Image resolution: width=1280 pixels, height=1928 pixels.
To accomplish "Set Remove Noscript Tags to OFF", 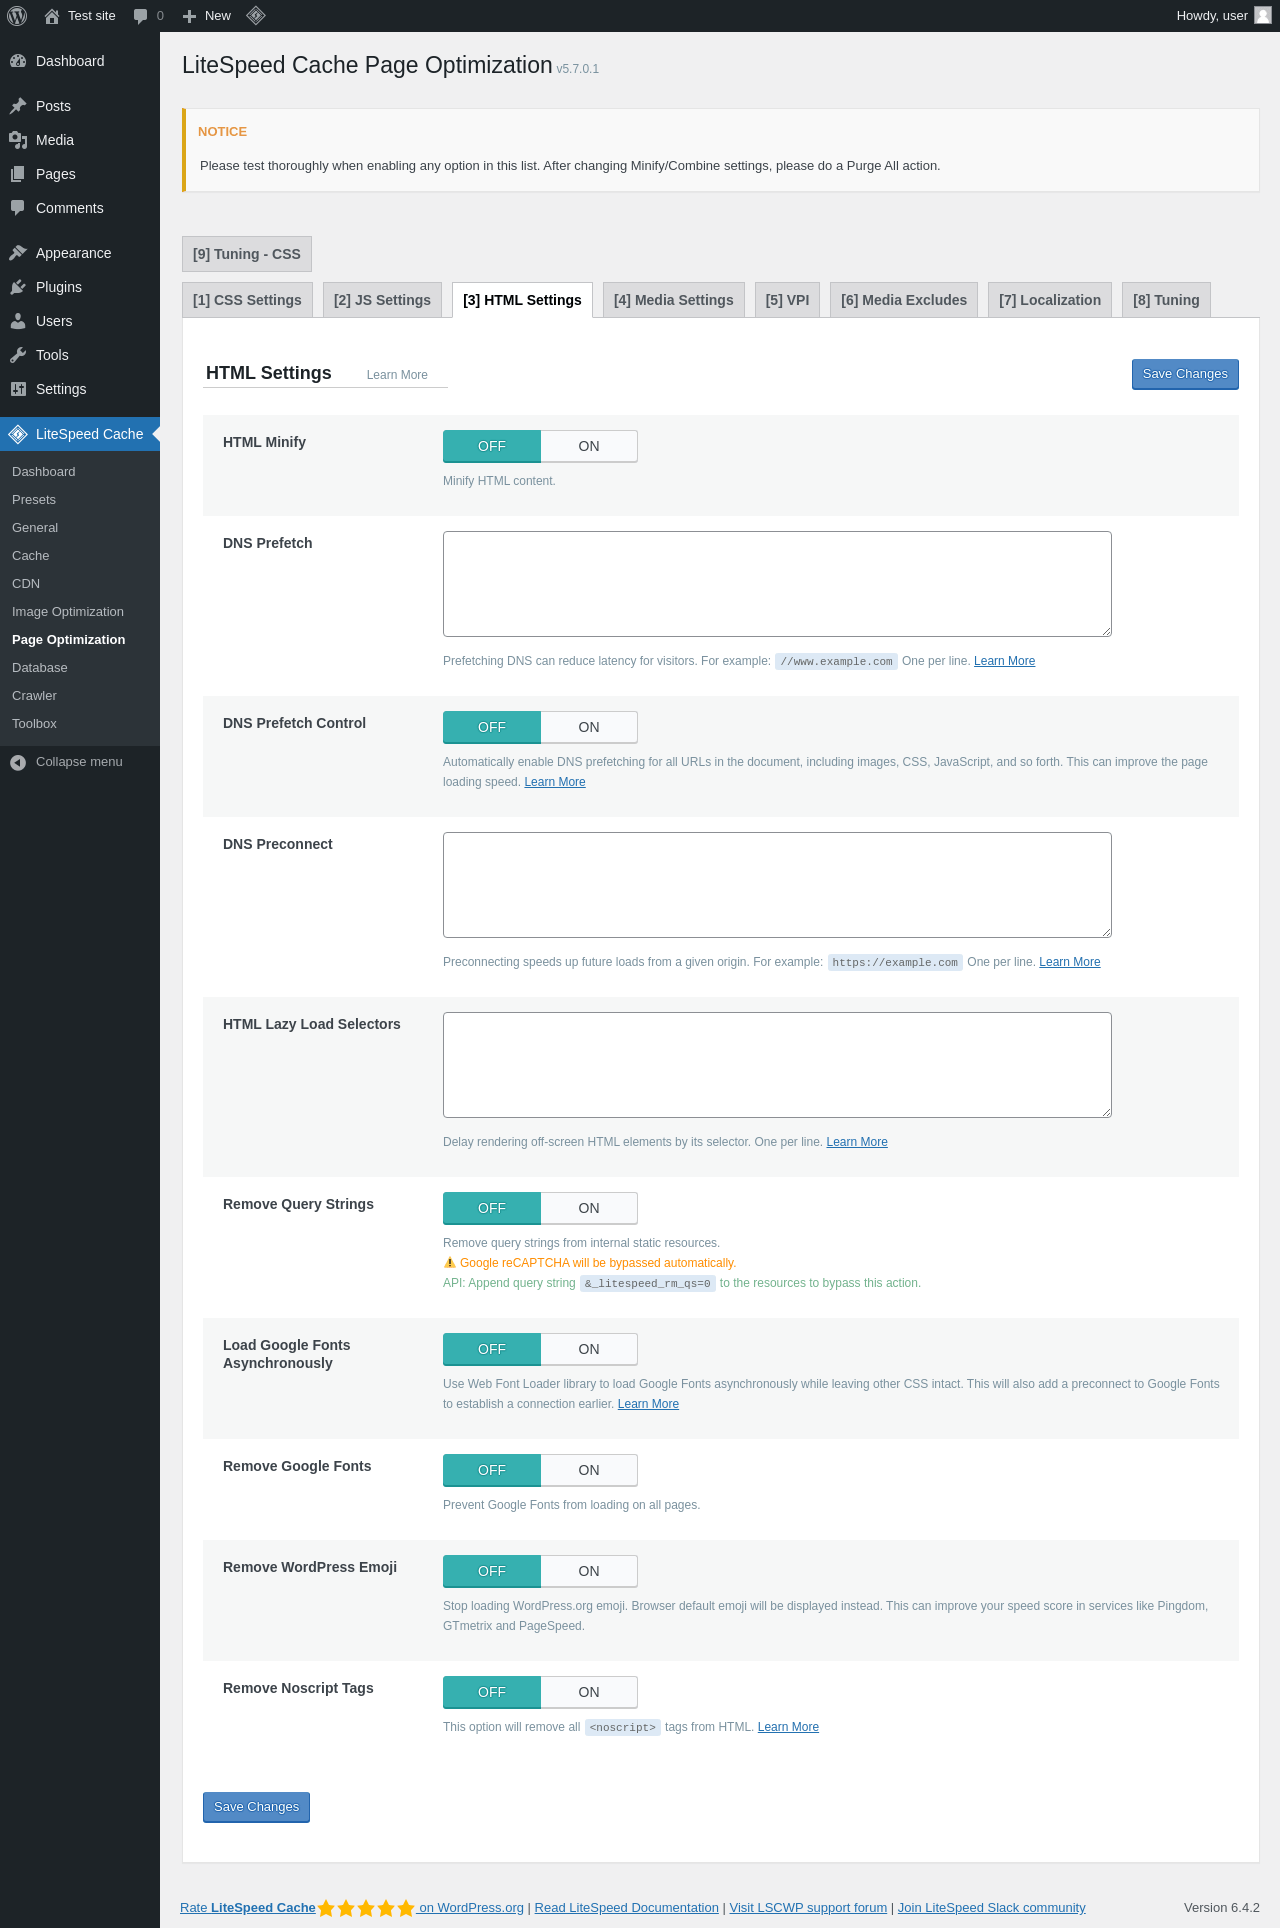I will tap(492, 1692).
